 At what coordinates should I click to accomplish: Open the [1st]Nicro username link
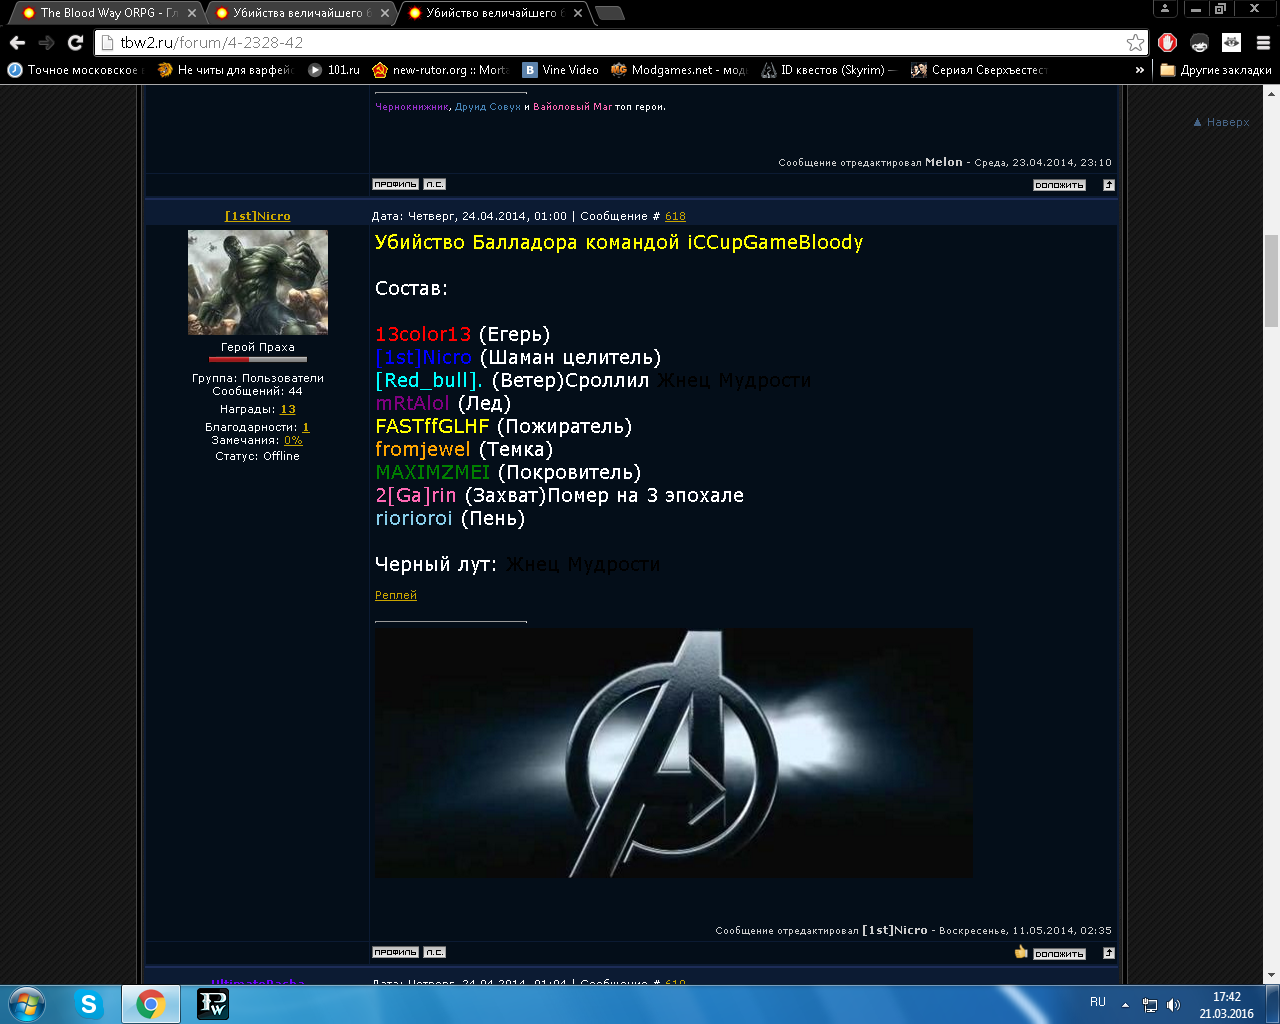pos(257,216)
